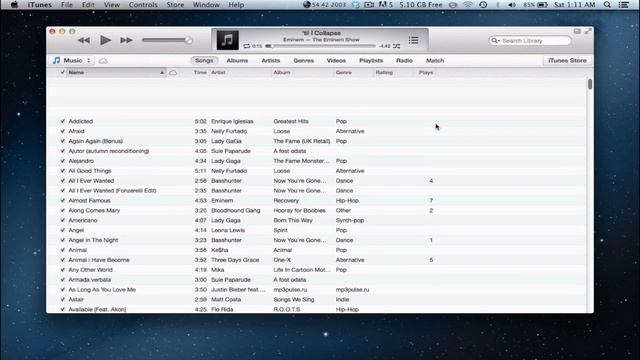The image size is (640, 360).
Task: Sort by the Album column header
Action: (x=282, y=73)
